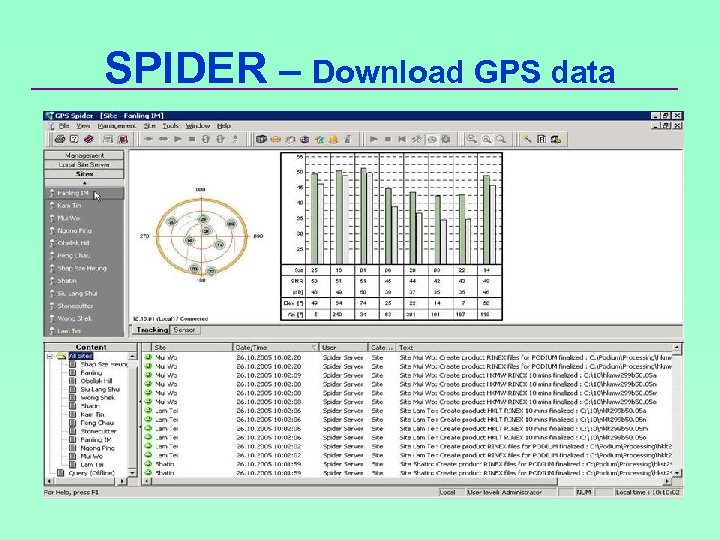Click the Text column header

click(534, 348)
